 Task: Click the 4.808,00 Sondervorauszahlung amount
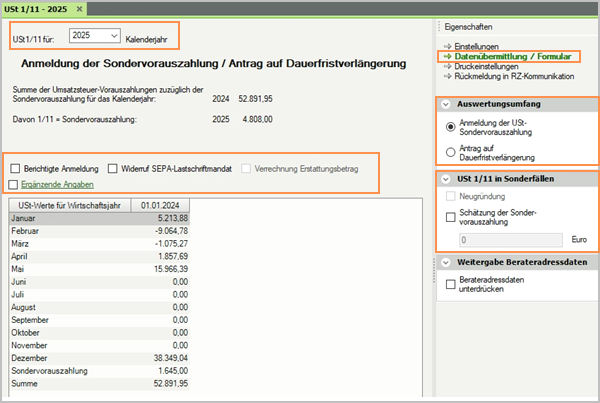click(258, 119)
